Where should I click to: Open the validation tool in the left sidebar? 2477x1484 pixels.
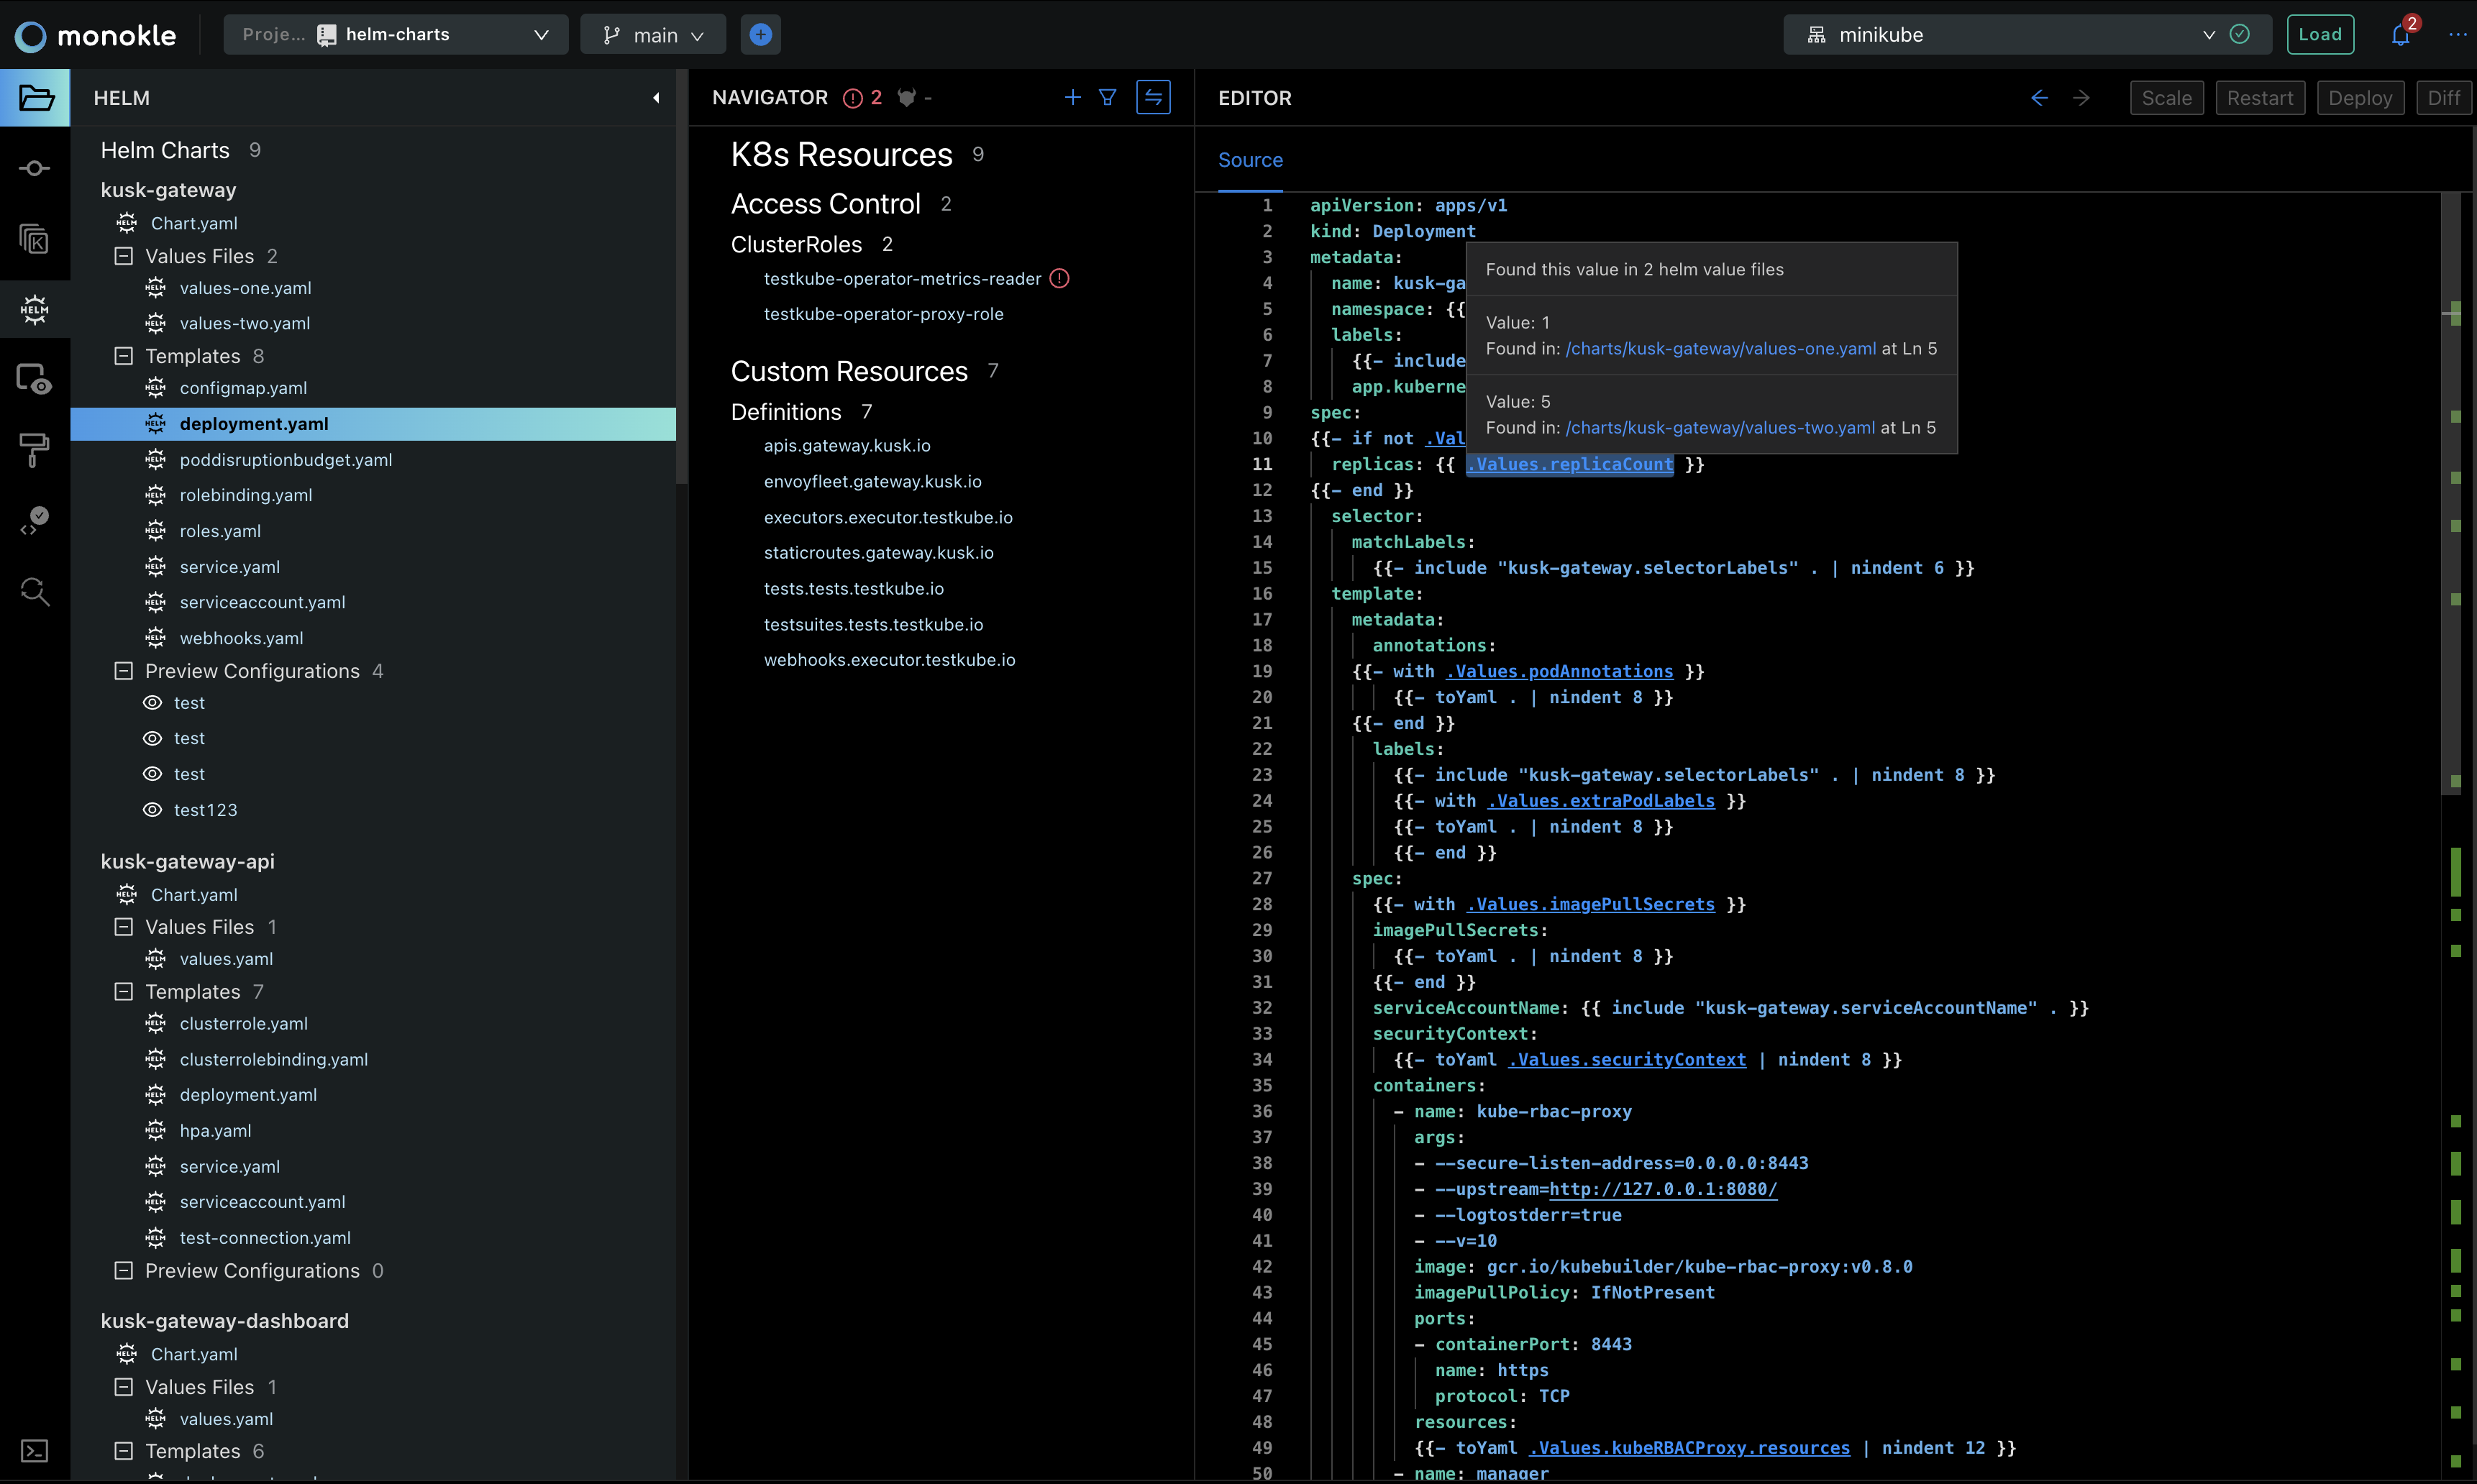click(x=35, y=517)
